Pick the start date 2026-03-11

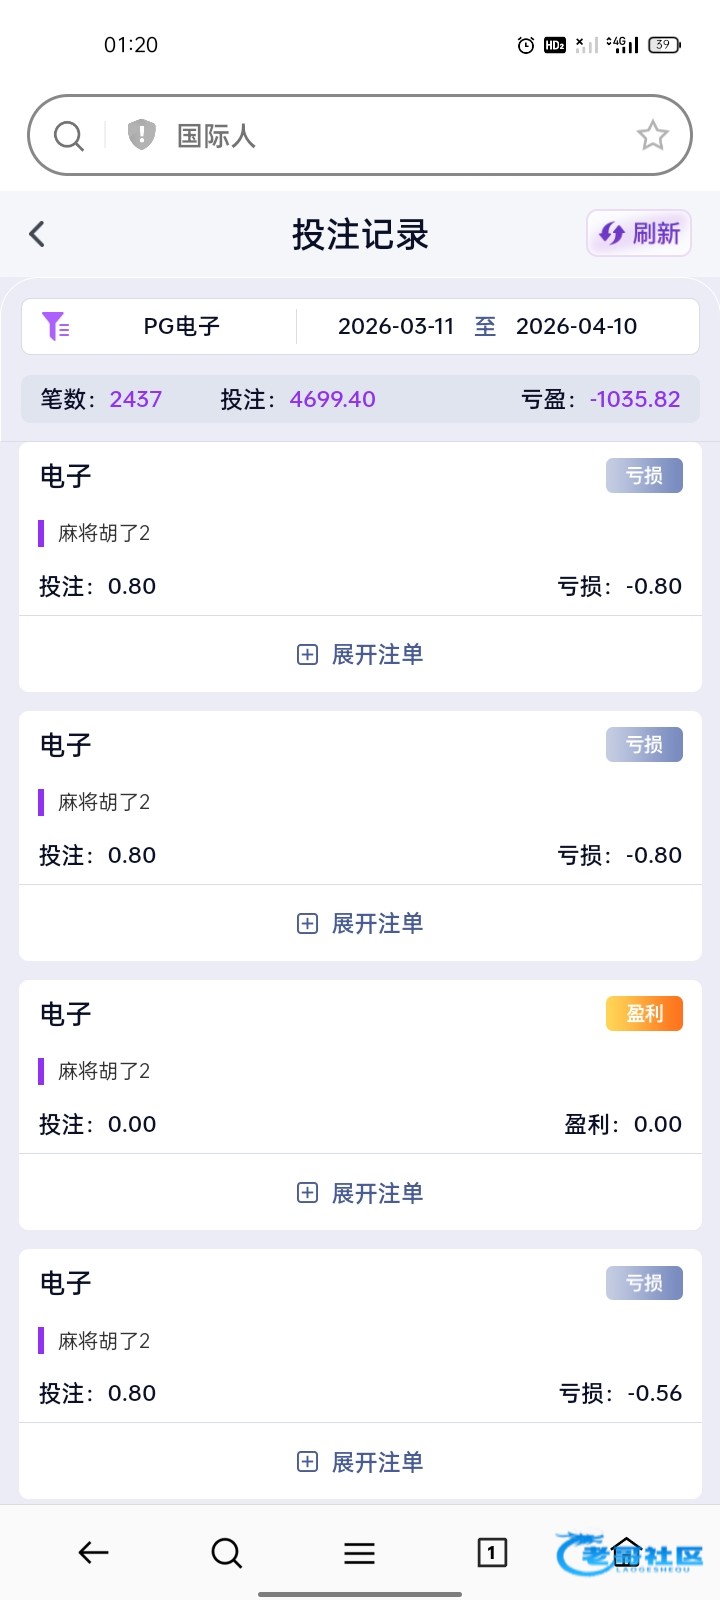click(396, 326)
